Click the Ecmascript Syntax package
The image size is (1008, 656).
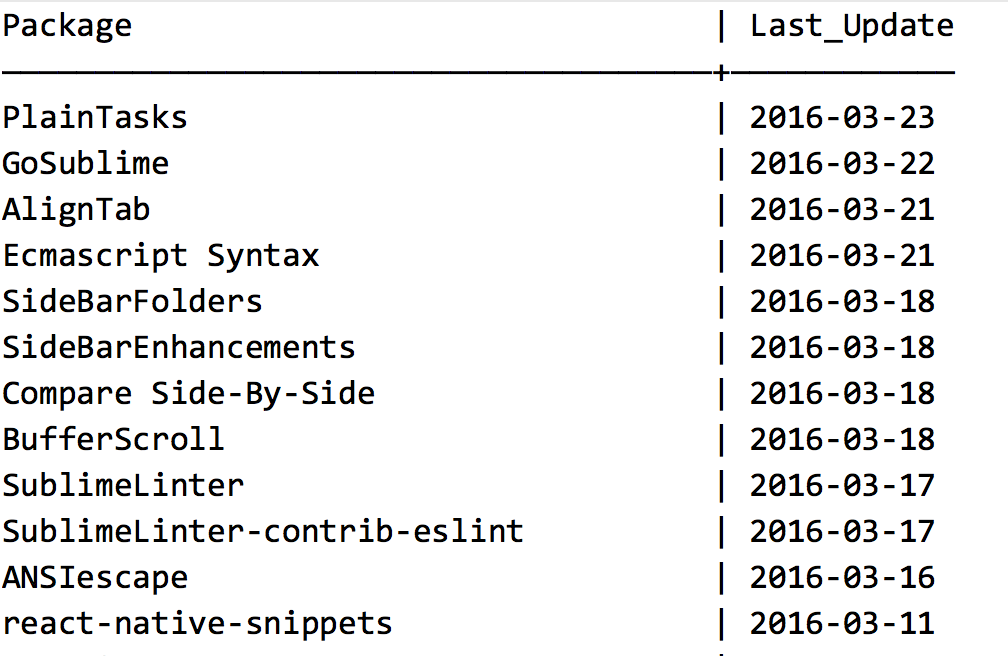pyautogui.click(x=160, y=256)
